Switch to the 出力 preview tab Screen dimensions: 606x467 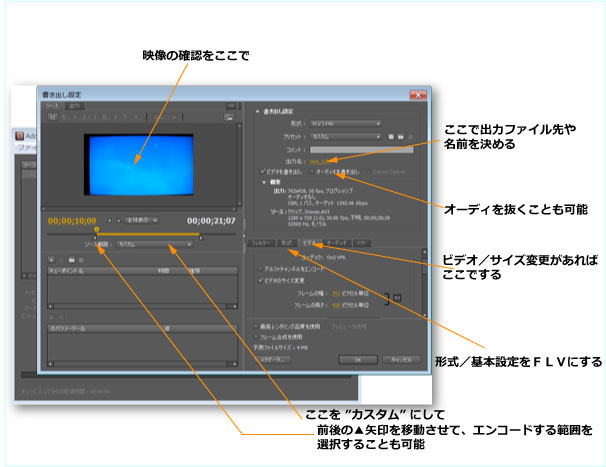(x=74, y=104)
